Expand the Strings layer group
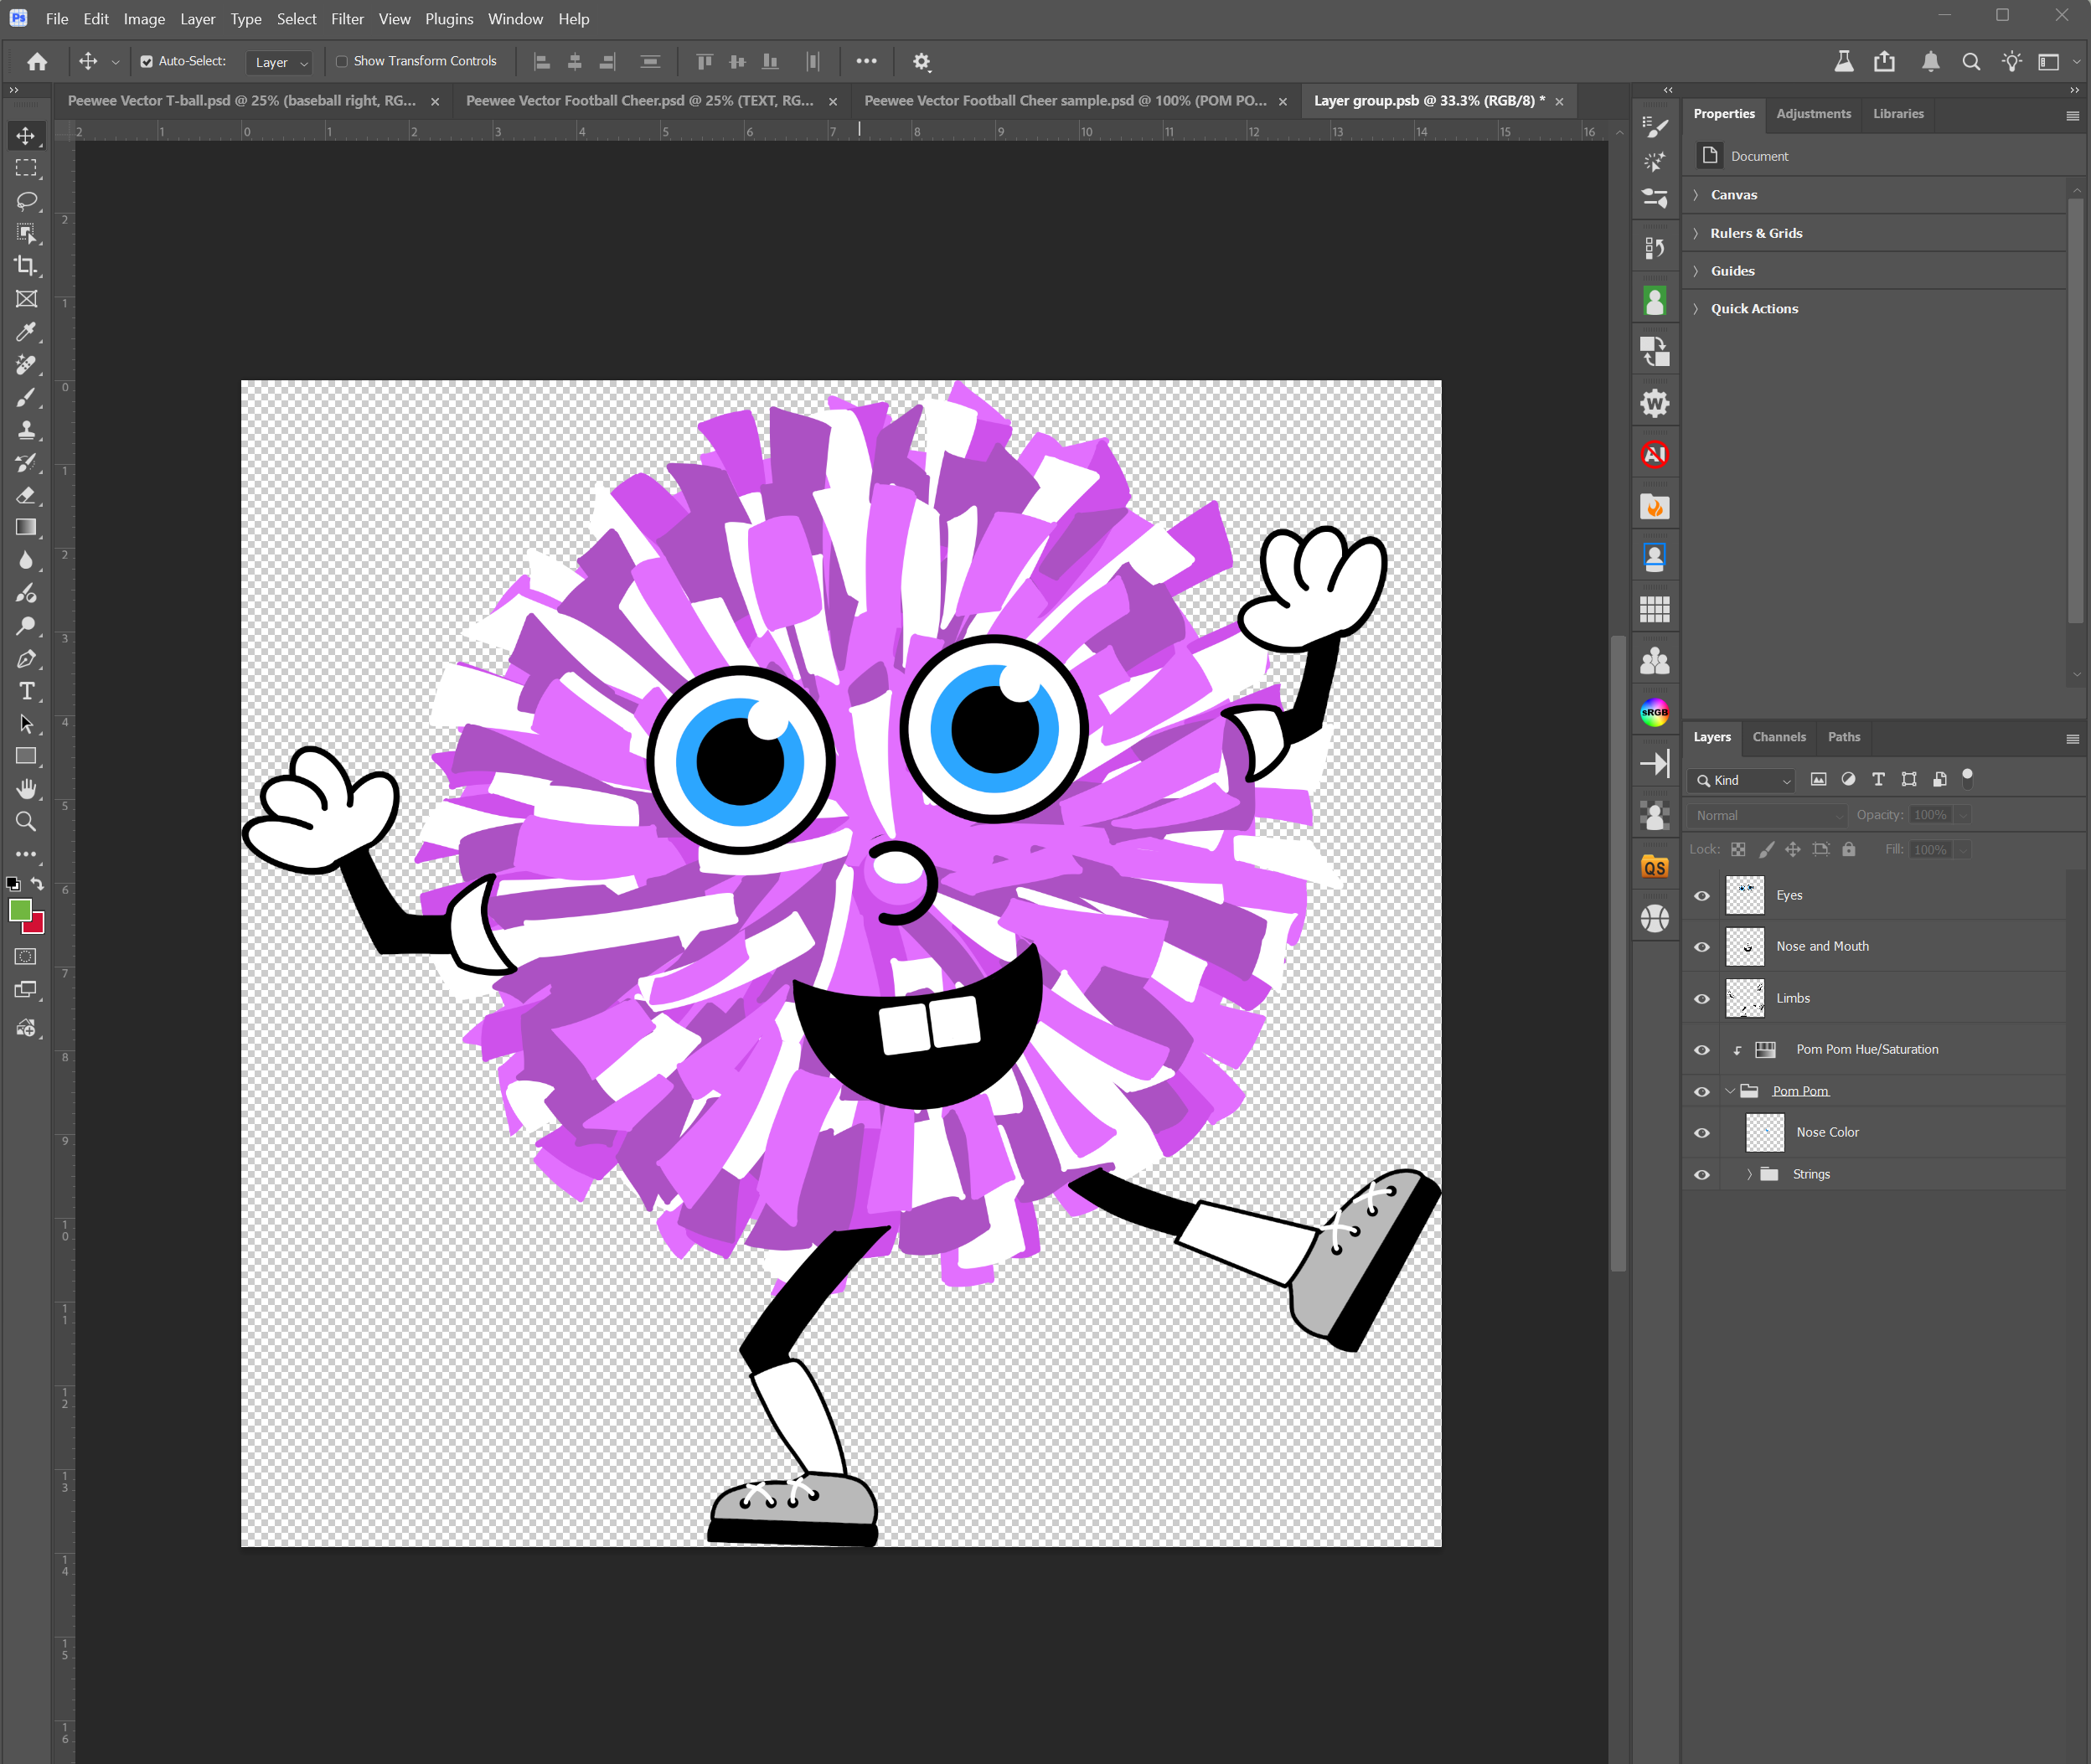Screen dimensions: 2091x1764 1749,1174
